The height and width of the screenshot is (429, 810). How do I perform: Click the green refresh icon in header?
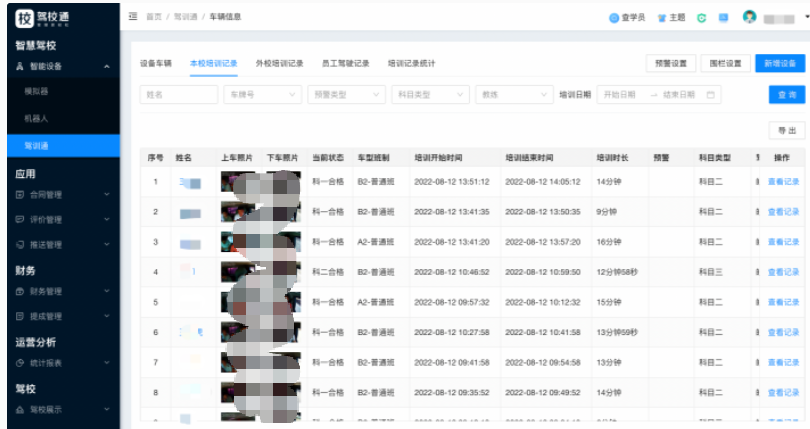coord(702,18)
